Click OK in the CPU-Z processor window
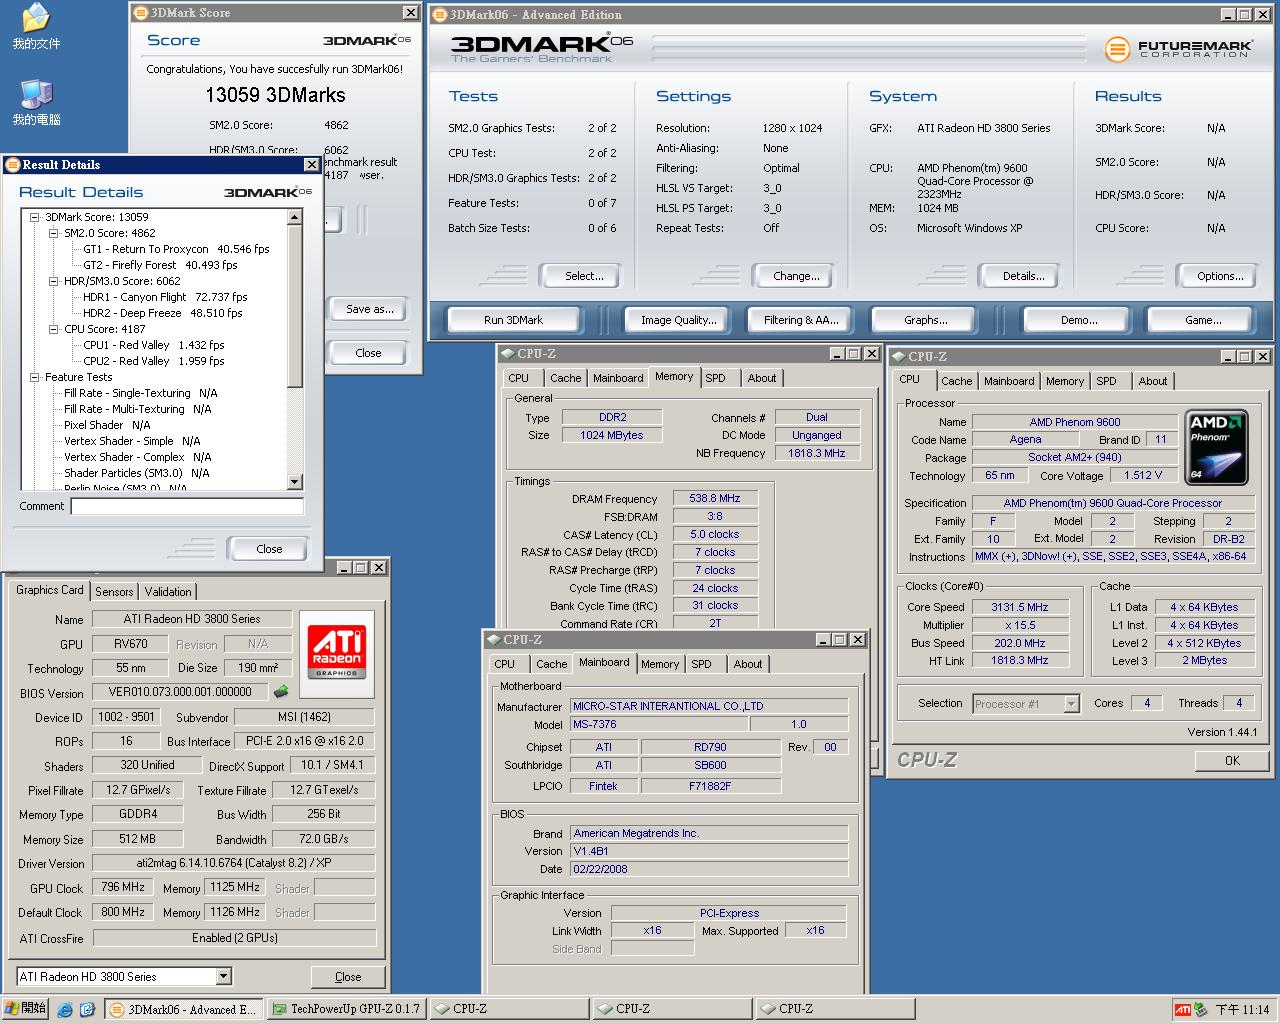Viewport: 1280px width, 1024px height. (x=1232, y=761)
